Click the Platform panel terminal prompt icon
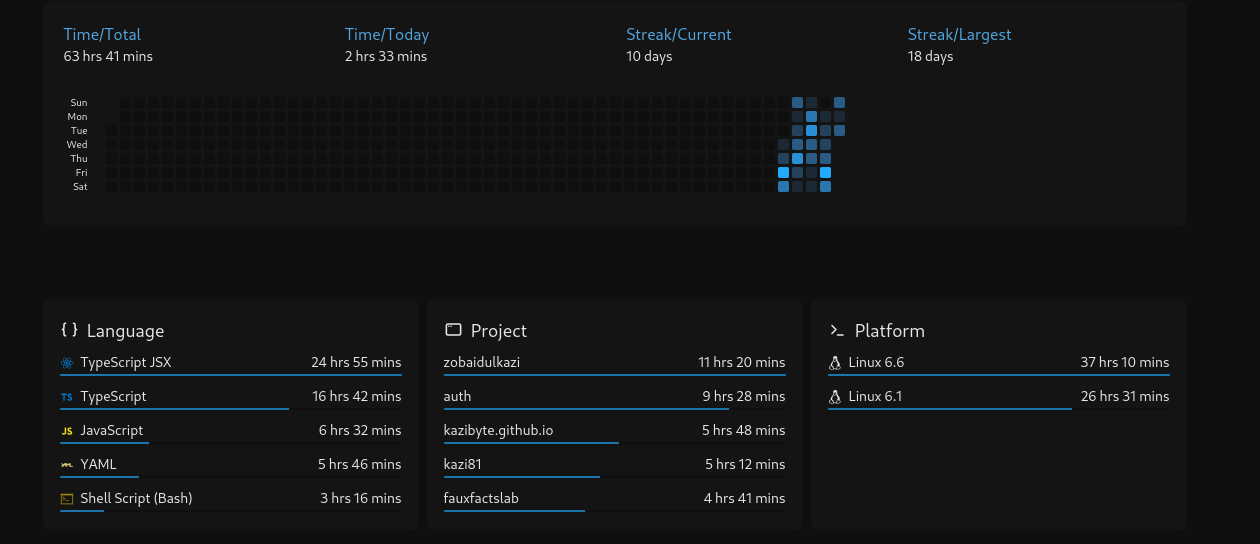The height and width of the screenshot is (544, 1260). [837, 330]
